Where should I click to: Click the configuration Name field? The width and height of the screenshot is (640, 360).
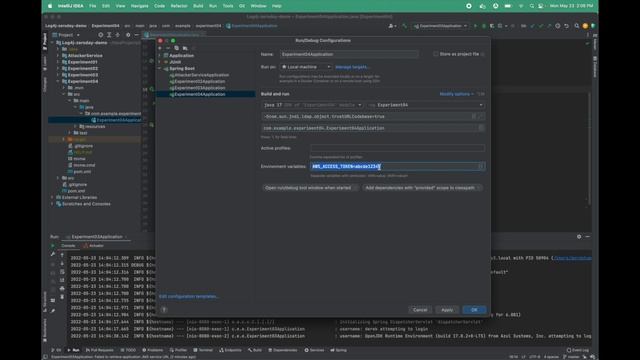[x=349, y=54]
